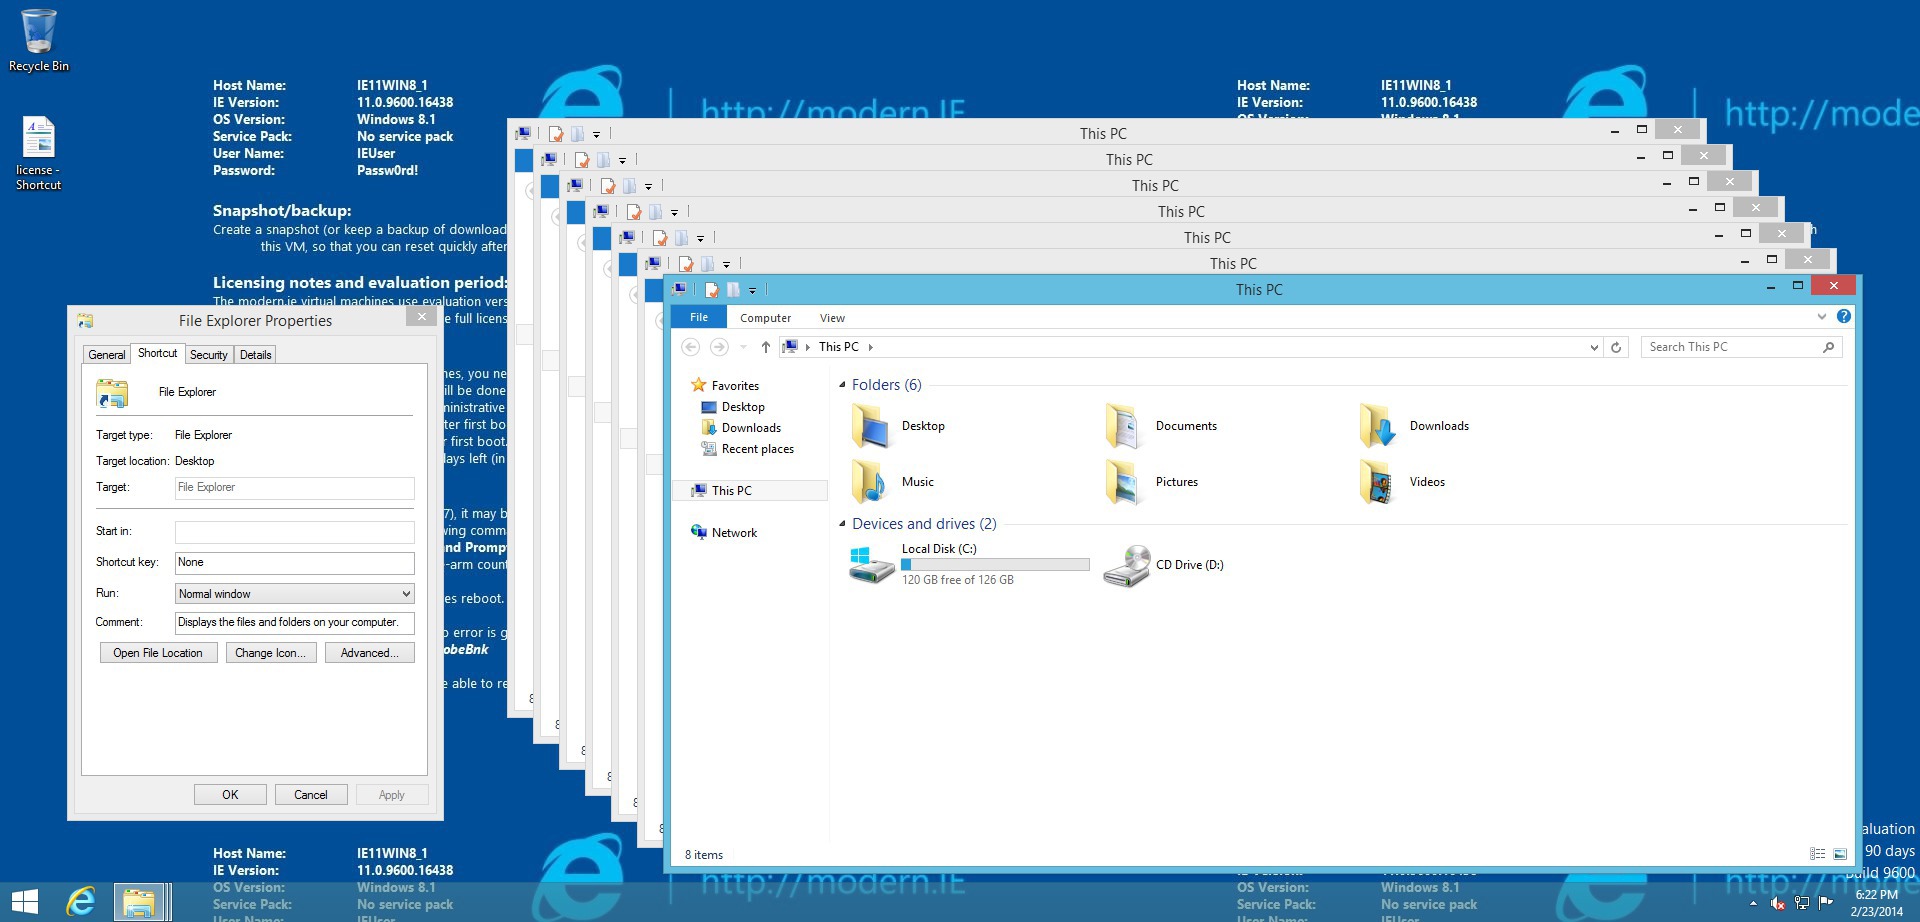Show hidden tray icons arrow
The height and width of the screenshot is (922, 1920).
(x=1752, y=903)
